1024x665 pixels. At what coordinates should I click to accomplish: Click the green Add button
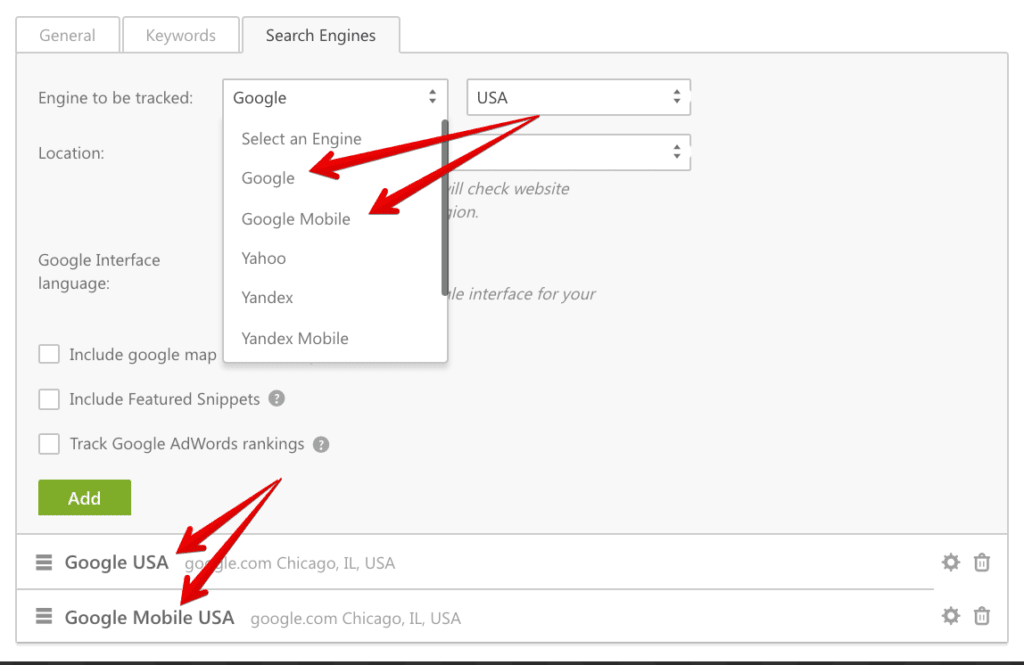(84, 498)
